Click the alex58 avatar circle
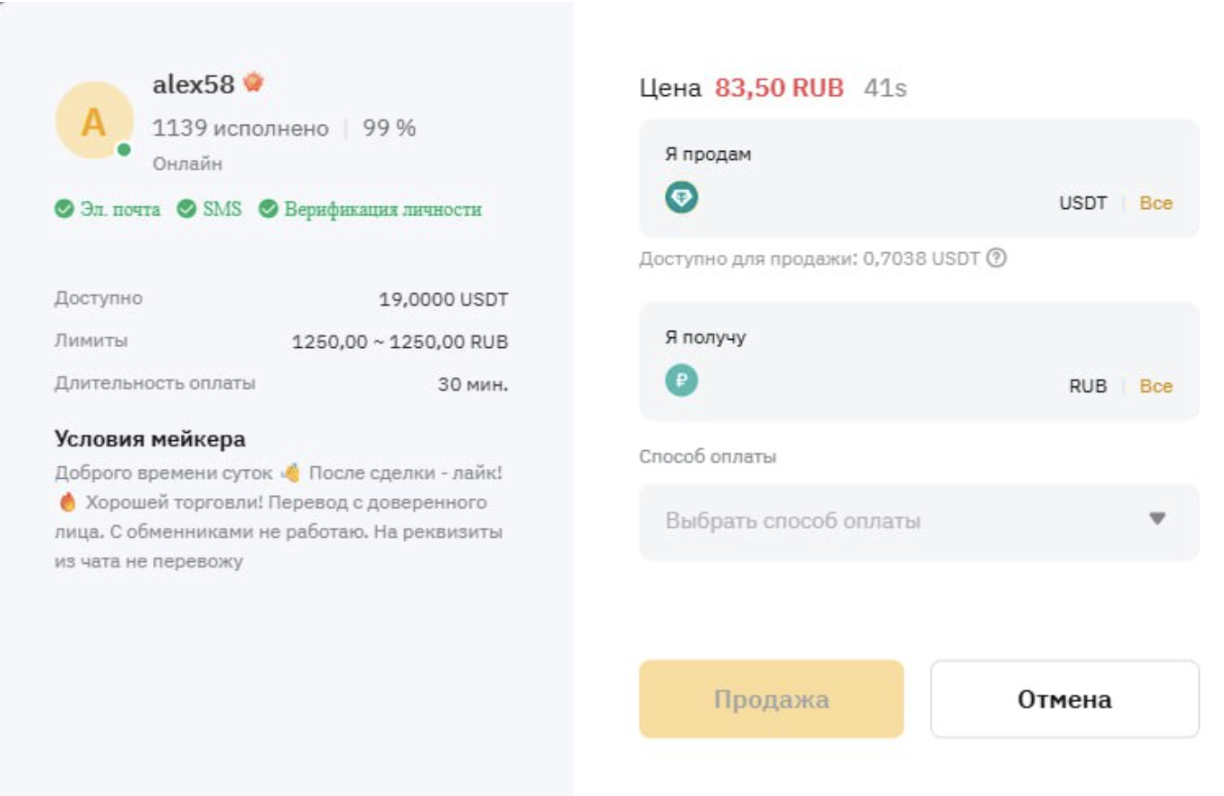This screenshot has width=1224, height=796. (93, 121)
